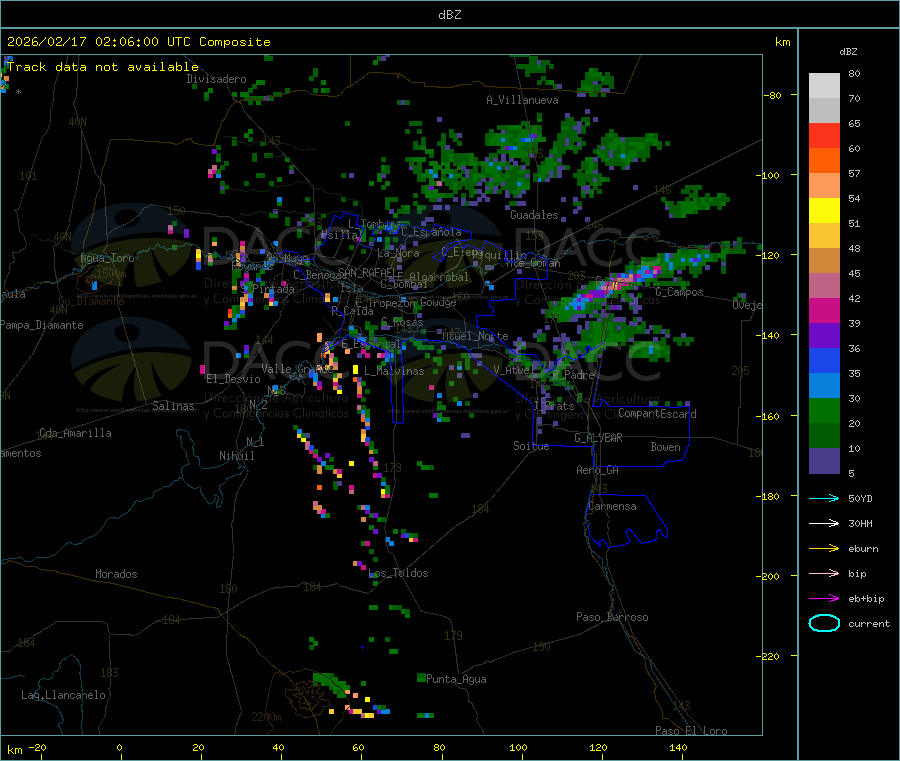Screen dimensions: 900x761
Task: Click the Agua_Toro map label
Action: tap(107, 258)
